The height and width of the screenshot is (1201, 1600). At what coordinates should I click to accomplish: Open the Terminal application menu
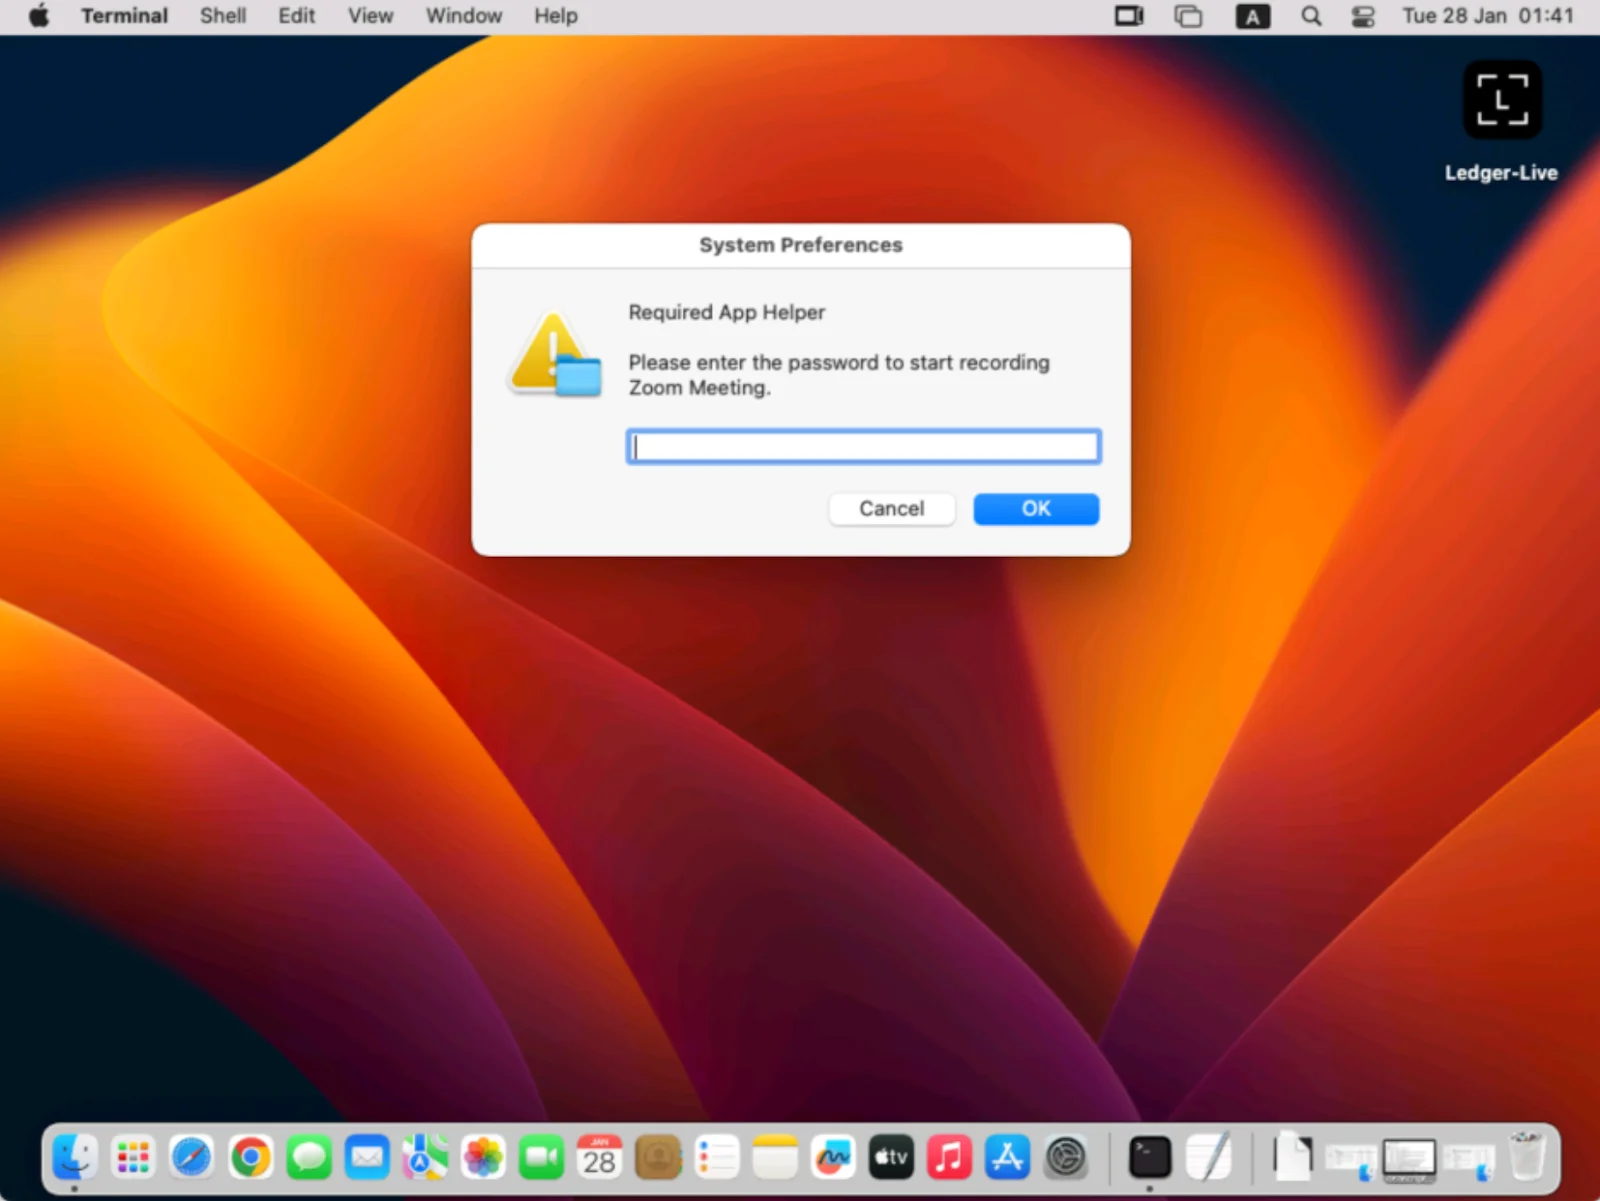[125, 16]
